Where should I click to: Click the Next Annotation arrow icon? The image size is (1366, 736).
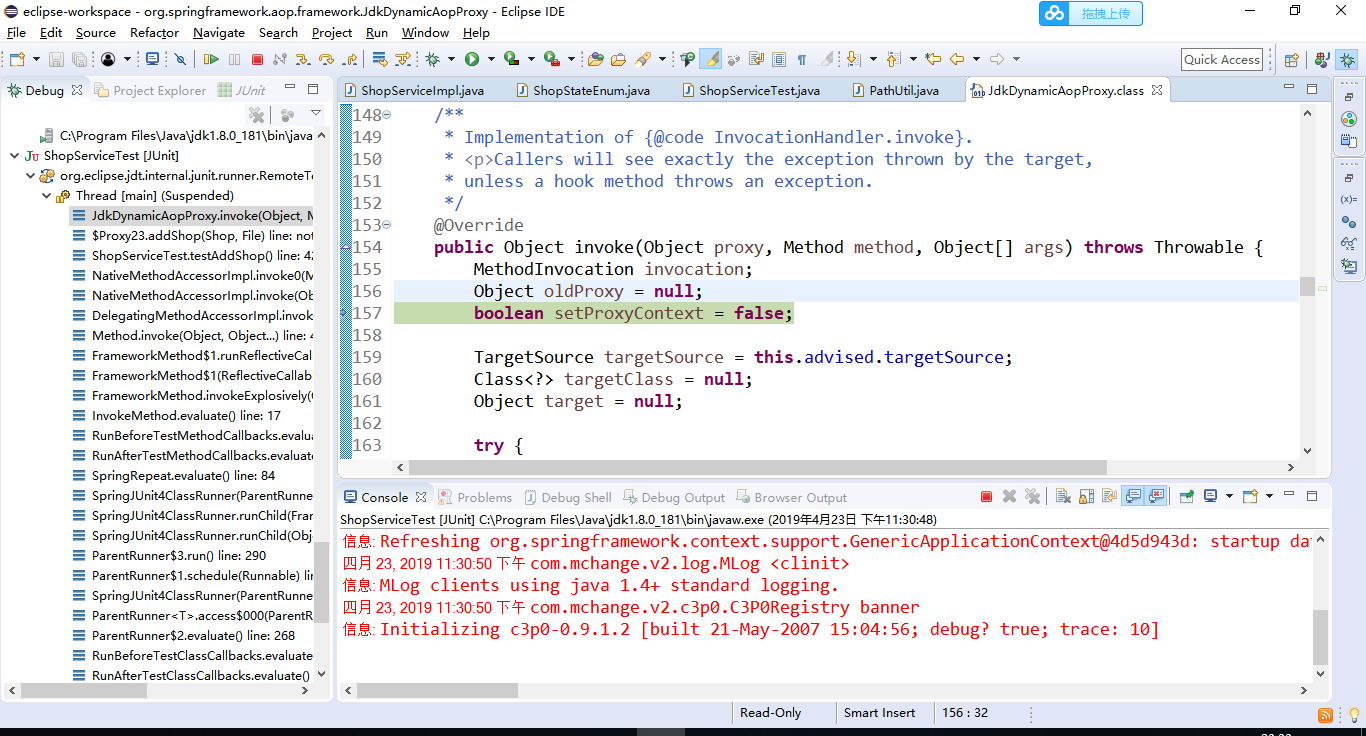[x=853, y=59]
